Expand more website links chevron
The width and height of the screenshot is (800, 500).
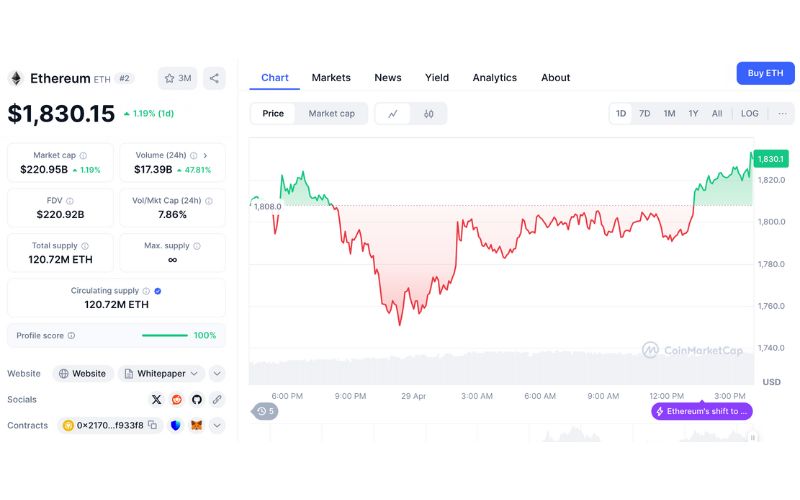coord(217,373)
